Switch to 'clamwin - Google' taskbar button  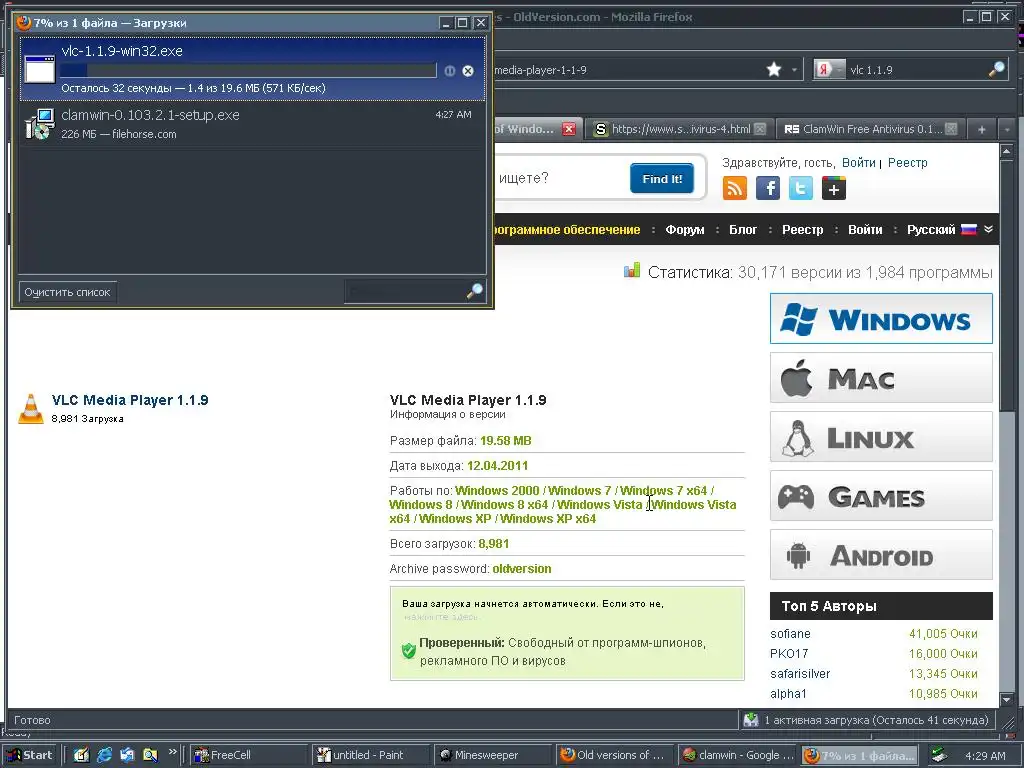coord(737,755)
